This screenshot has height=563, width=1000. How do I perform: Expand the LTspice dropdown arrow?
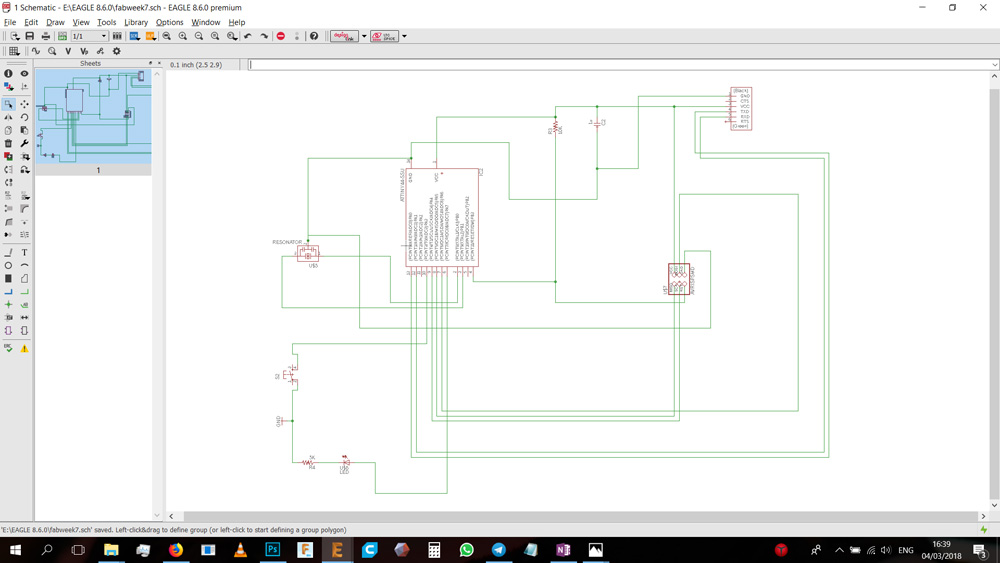[404, 36]
